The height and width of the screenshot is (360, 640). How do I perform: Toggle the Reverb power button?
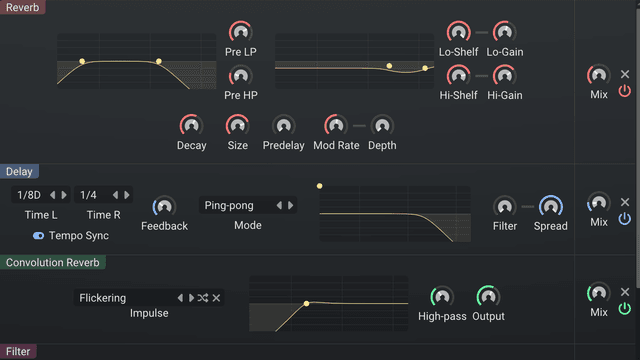[624, 91]
